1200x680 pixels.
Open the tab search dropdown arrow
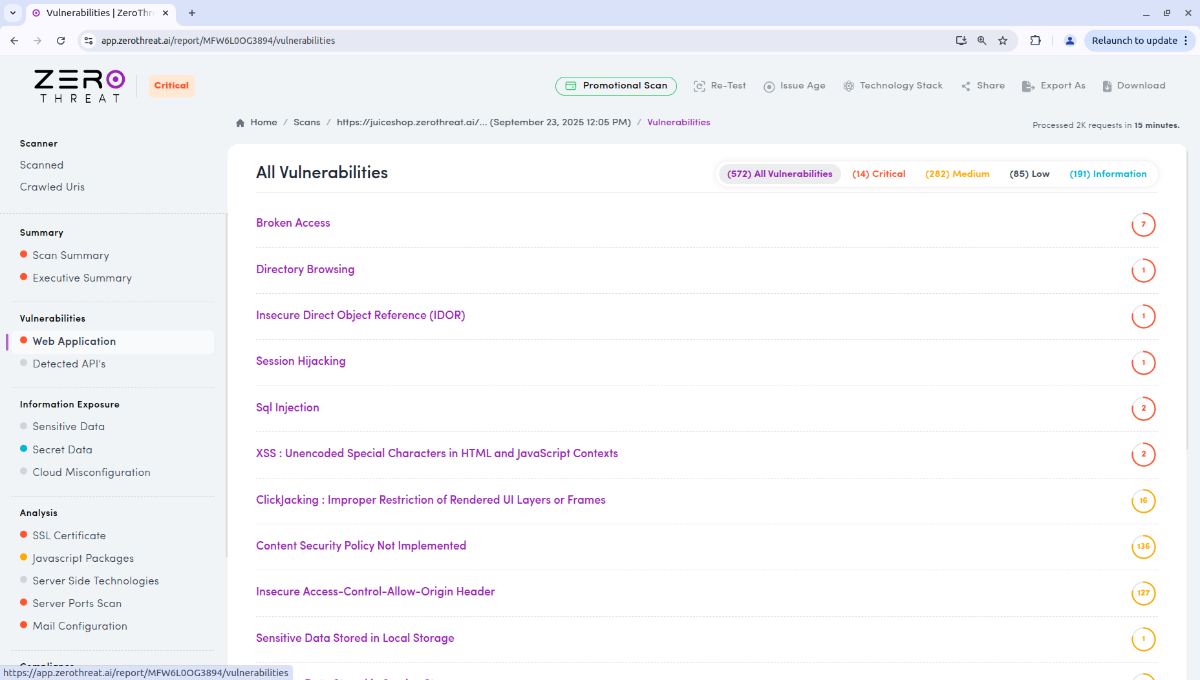coord(12,13)
